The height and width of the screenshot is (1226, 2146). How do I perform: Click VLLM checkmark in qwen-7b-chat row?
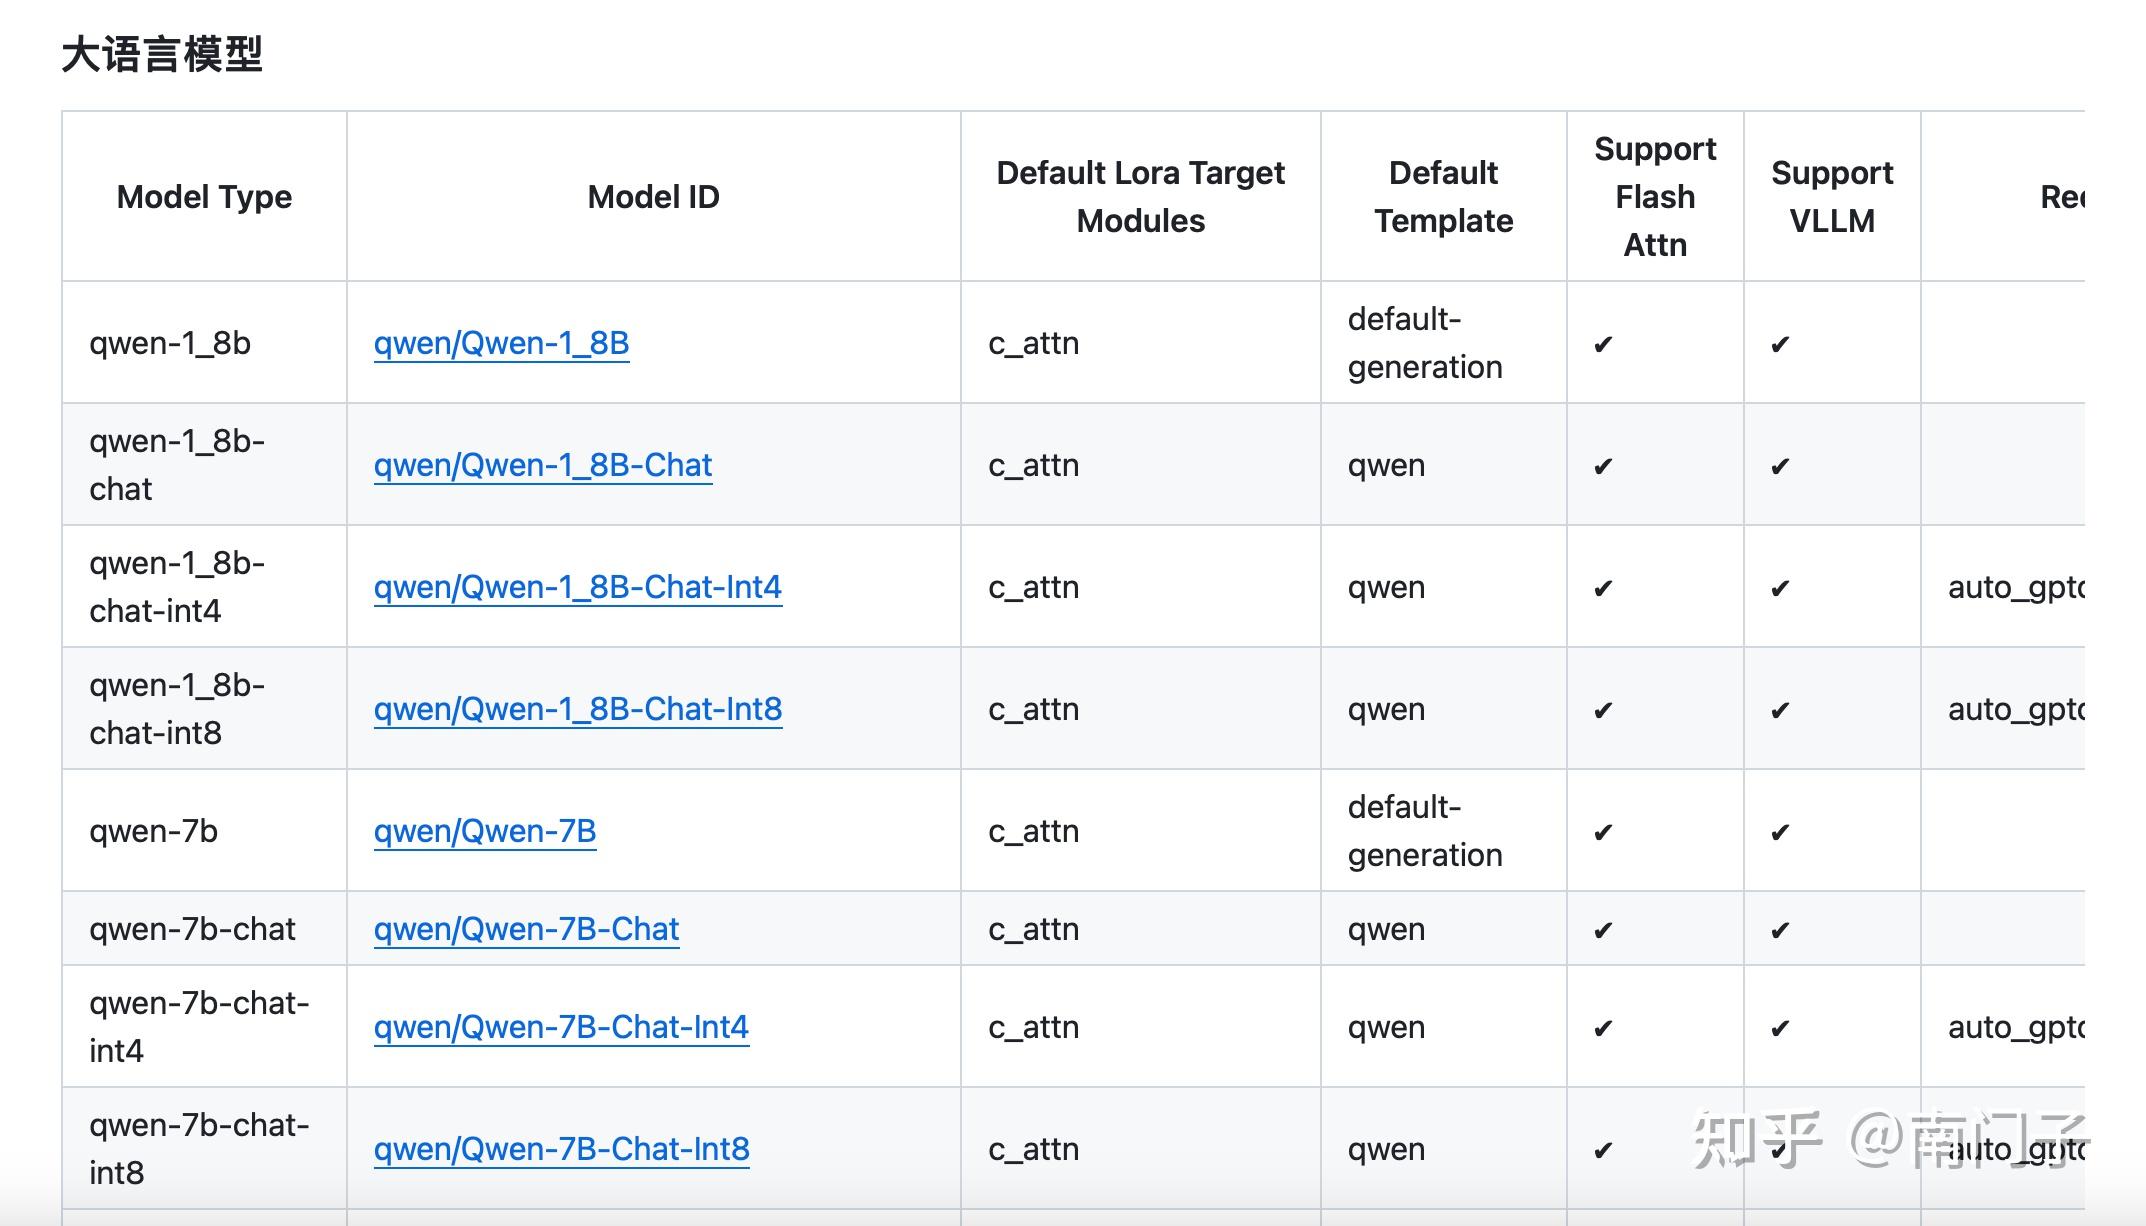1780,931
